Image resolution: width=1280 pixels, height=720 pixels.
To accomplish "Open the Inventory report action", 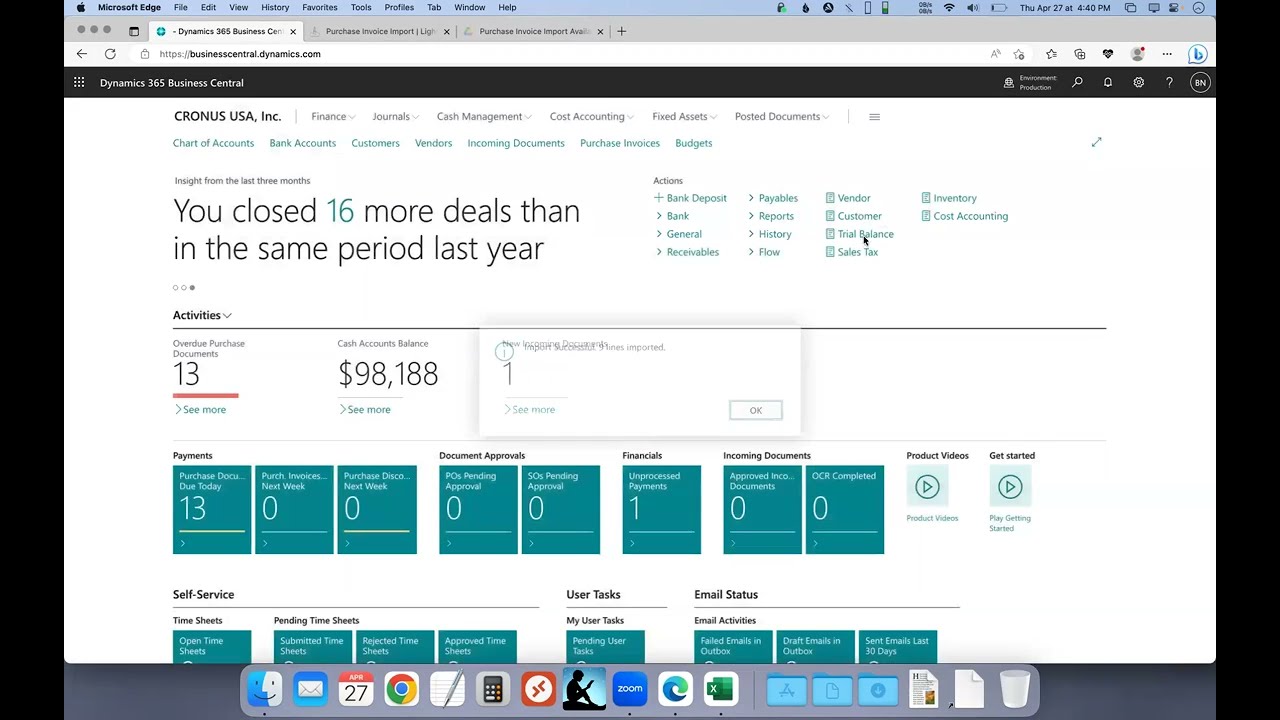I will click(x=948, y=198).
